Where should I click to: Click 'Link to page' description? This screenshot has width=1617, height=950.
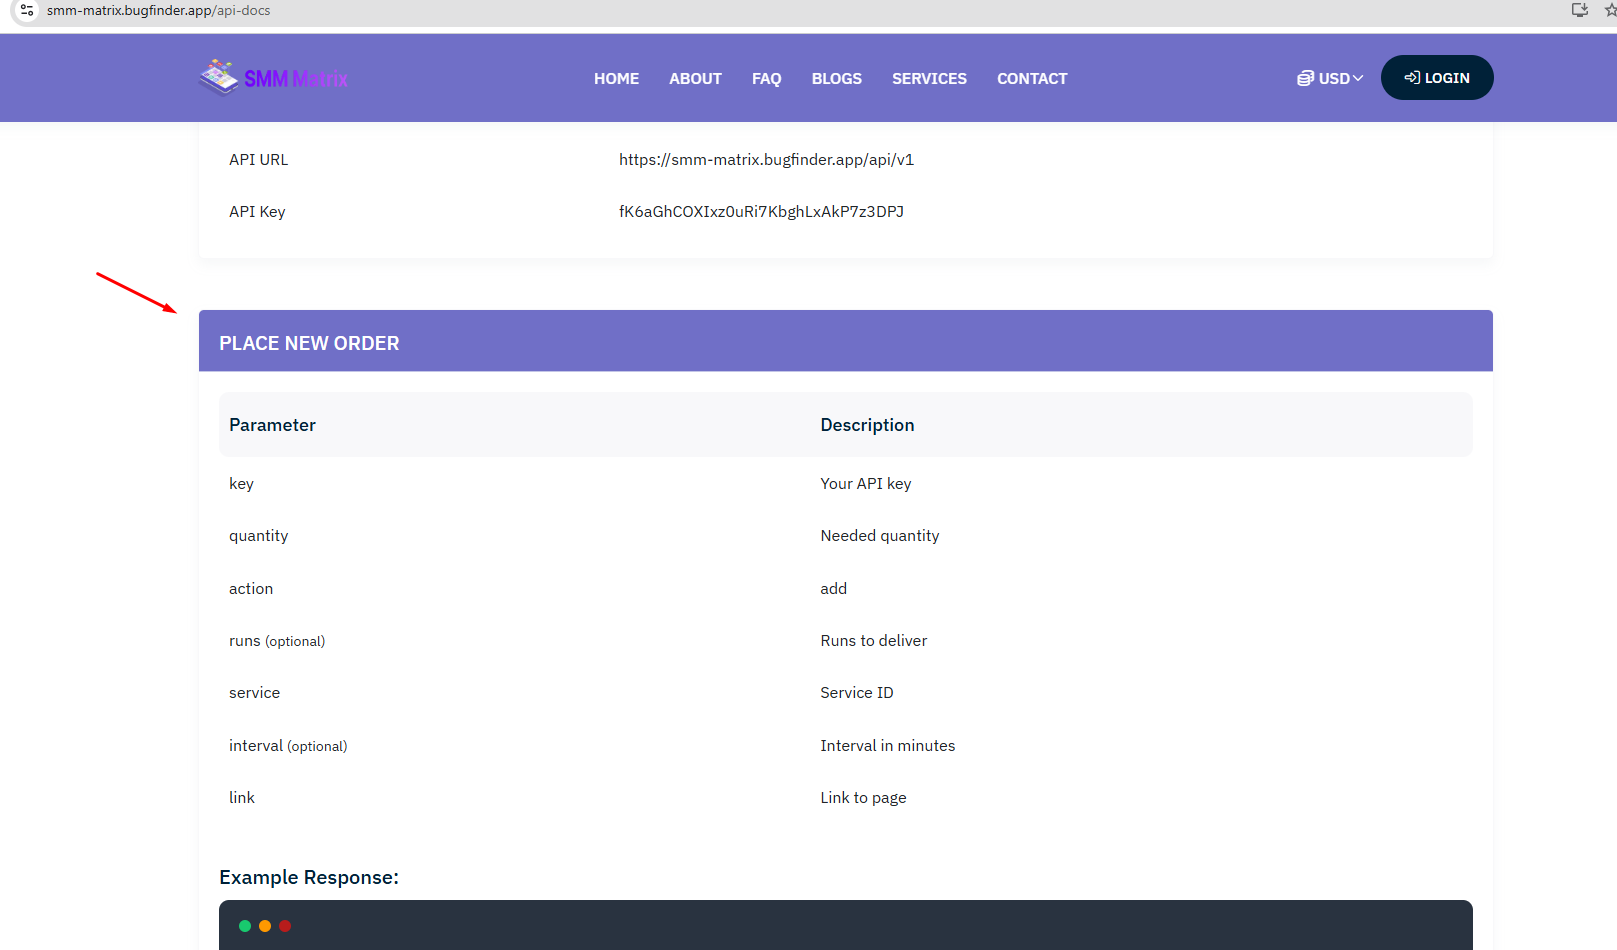point(863,798)
